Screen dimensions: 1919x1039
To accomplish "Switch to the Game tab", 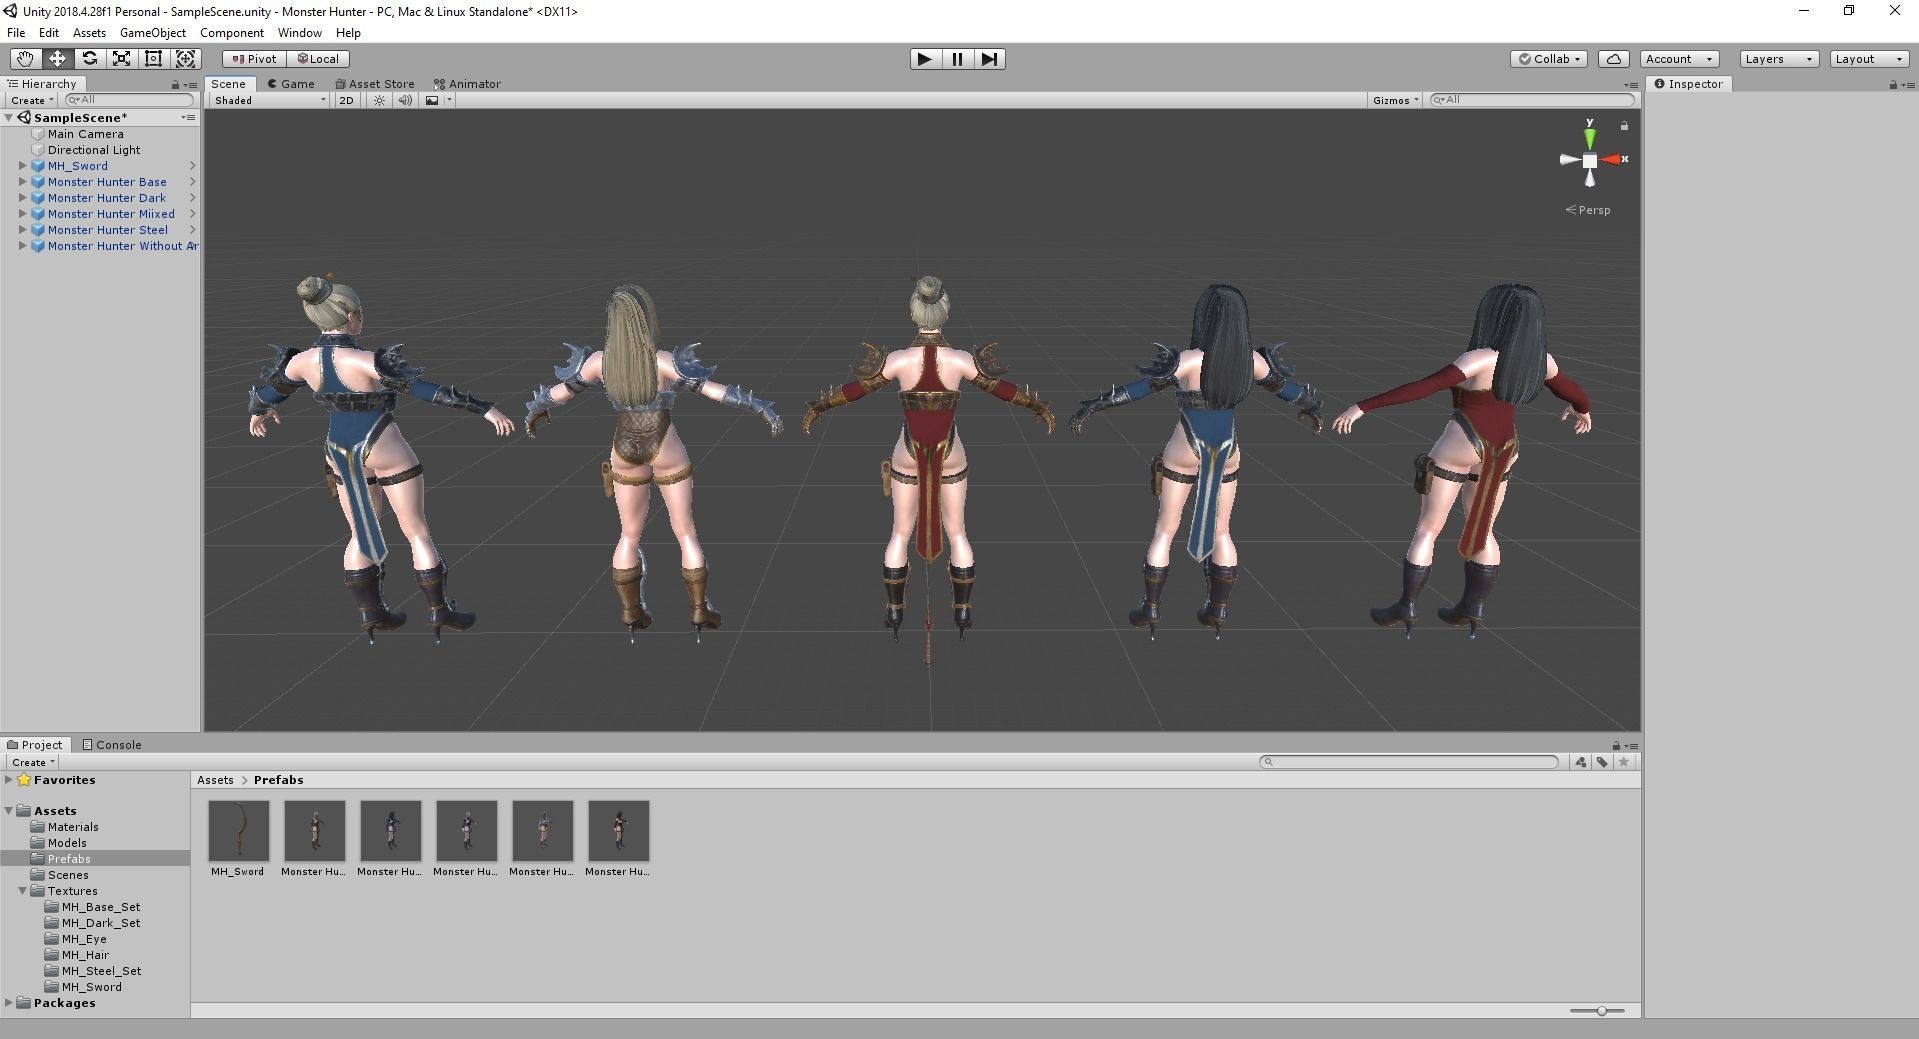I will [x=291, y=84].
